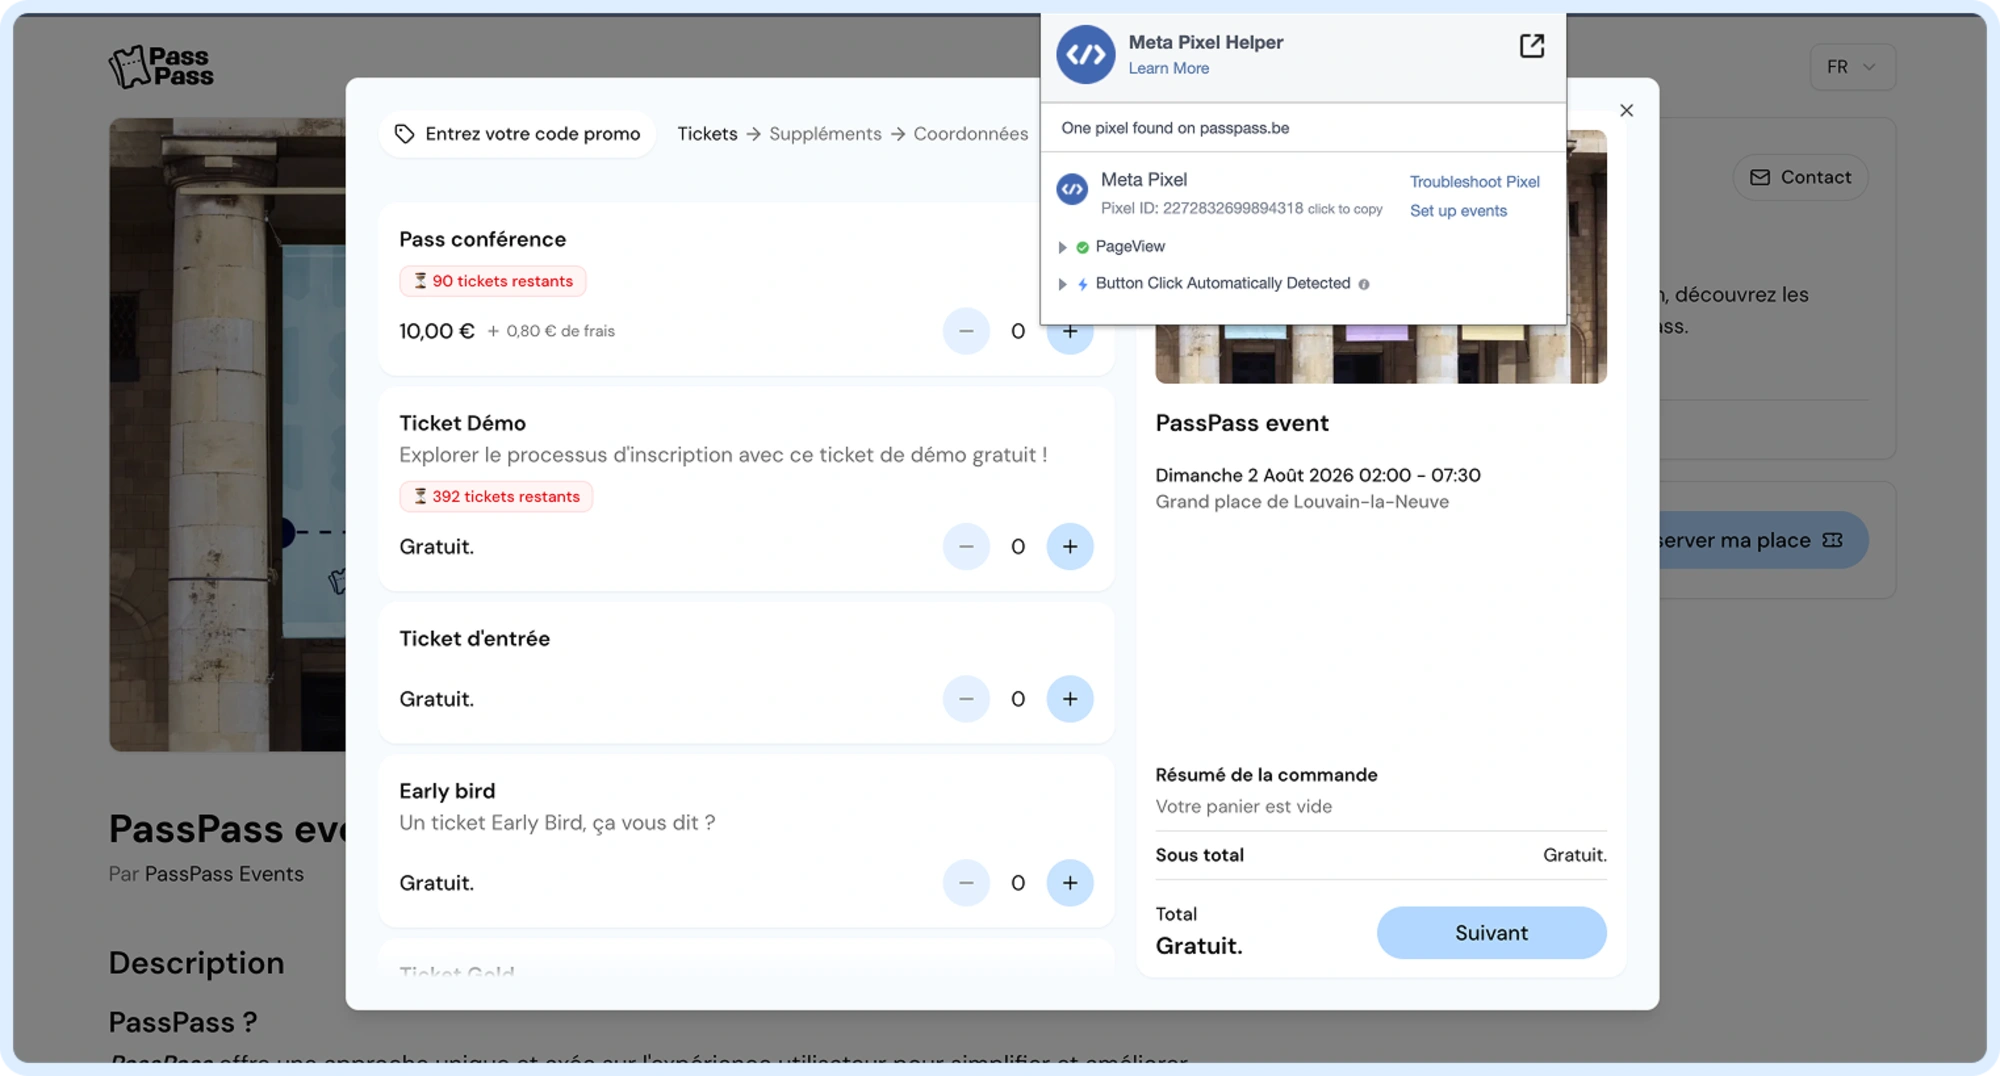Increase Ticket Démo quantity
The width and height of the screenshot is (2000, 1076).
tap(1070, 547)
